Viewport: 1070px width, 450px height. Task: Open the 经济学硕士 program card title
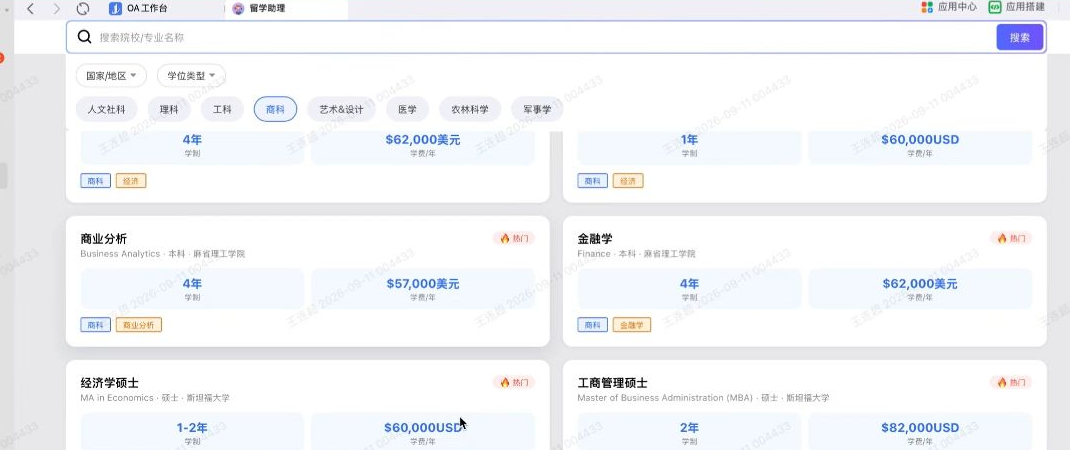[x=109, y=383]
